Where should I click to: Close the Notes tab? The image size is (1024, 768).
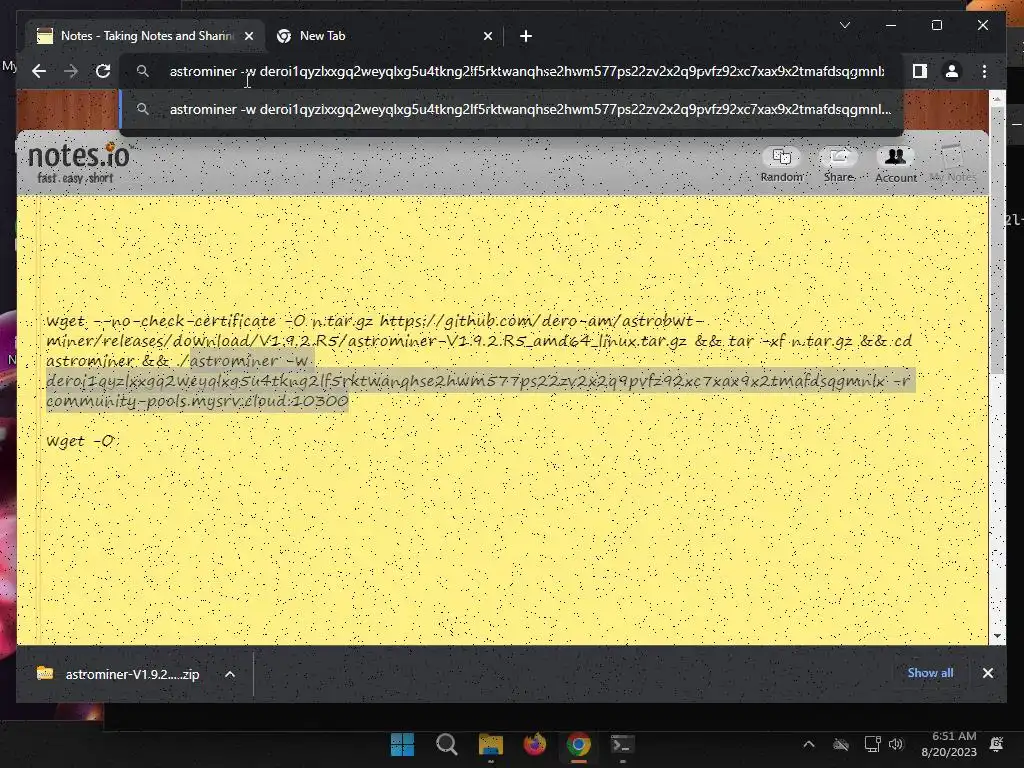(x=249, y=36)
